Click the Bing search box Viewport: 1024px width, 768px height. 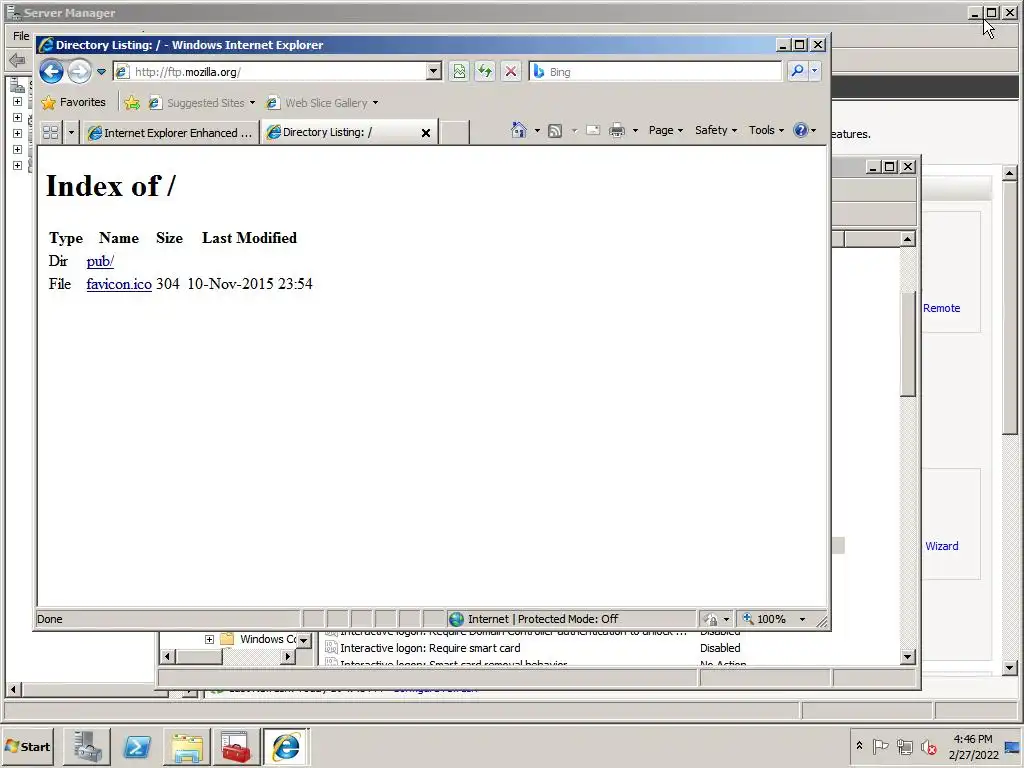point(656,72)
